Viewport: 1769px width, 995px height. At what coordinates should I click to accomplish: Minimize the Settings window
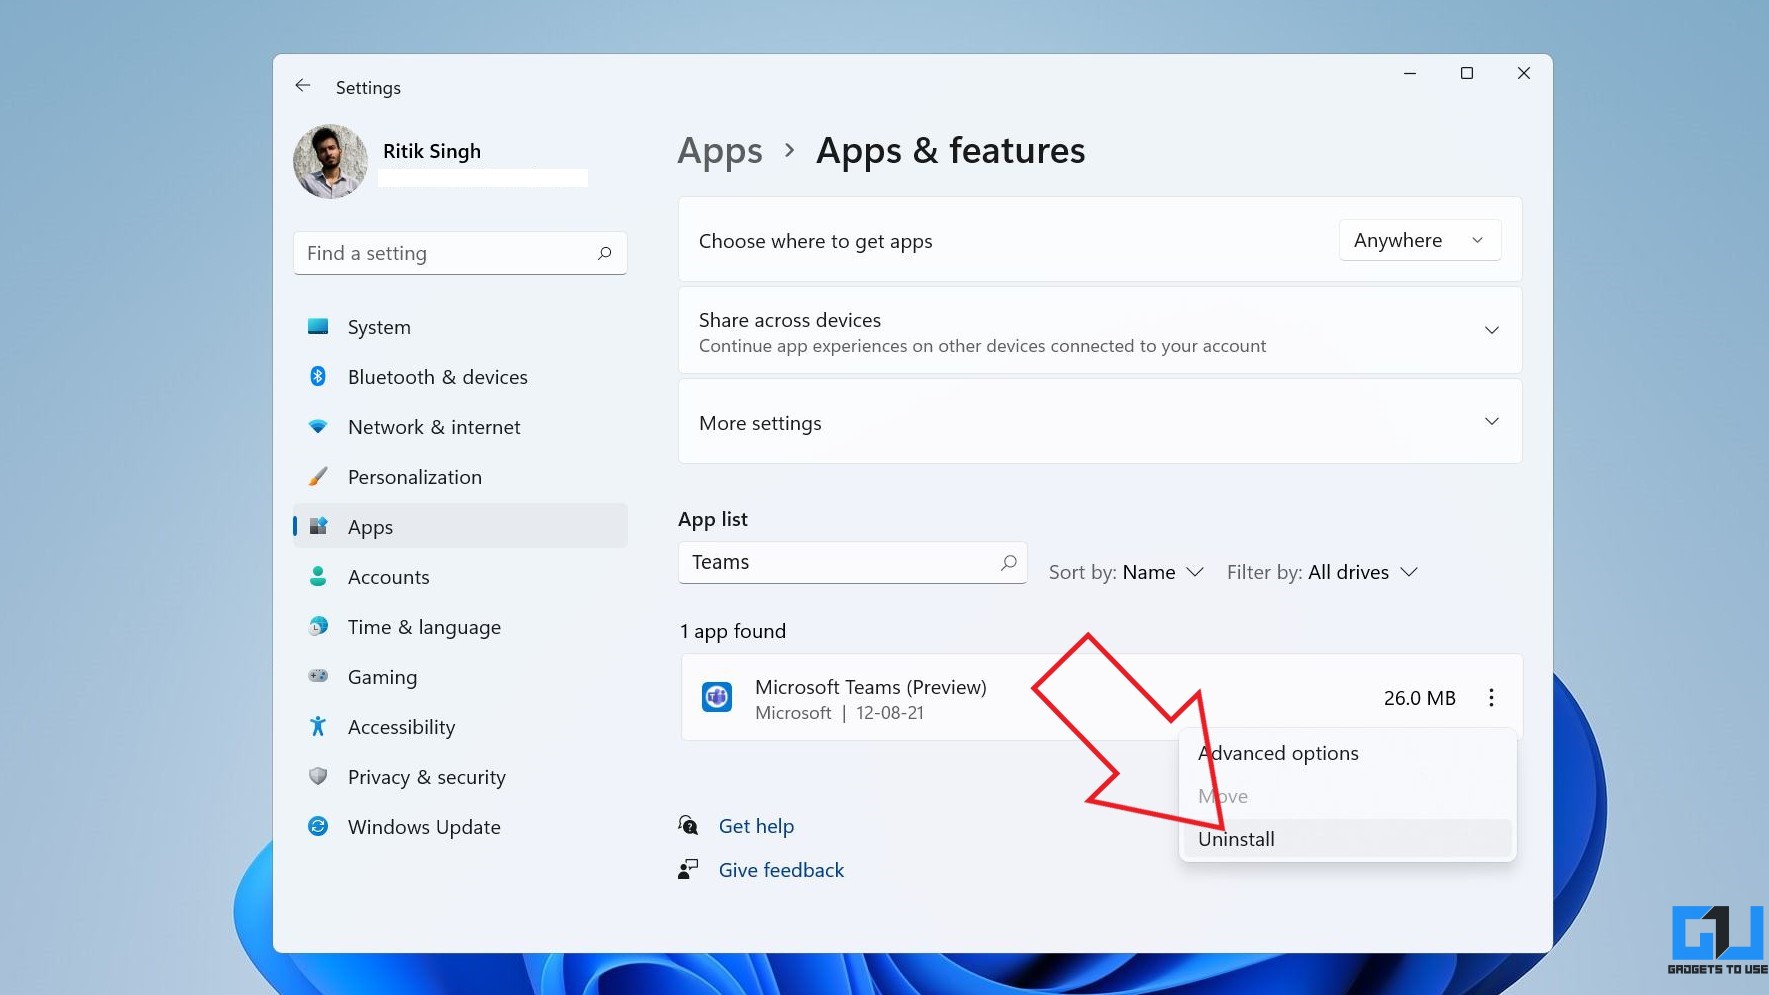click(1410, 73)
